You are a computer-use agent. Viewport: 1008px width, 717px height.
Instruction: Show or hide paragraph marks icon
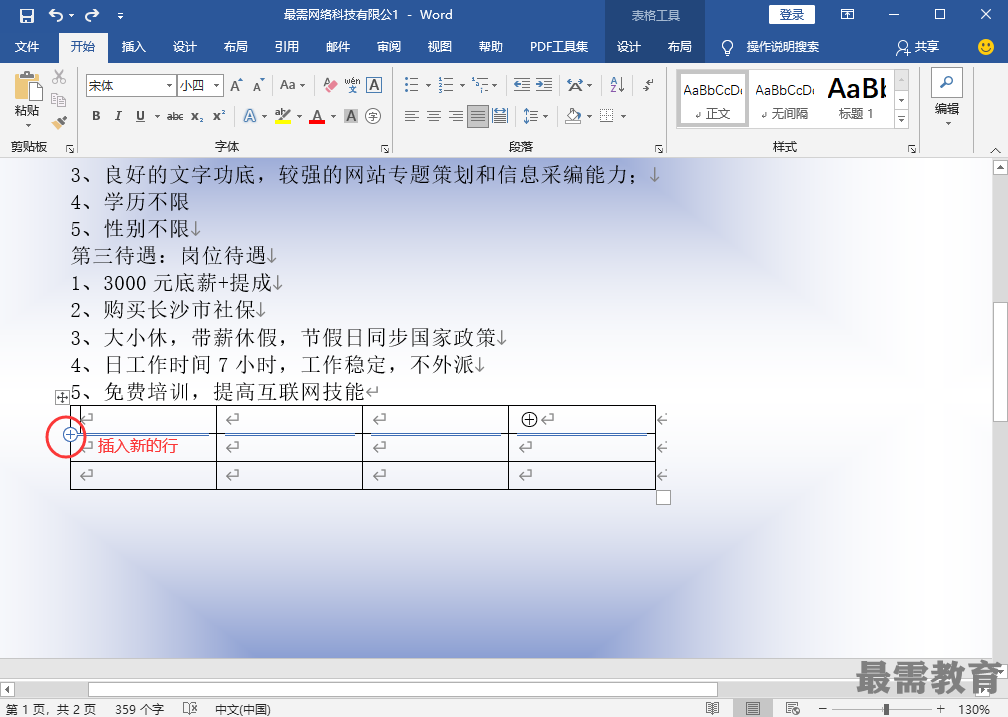pos(648,85)
